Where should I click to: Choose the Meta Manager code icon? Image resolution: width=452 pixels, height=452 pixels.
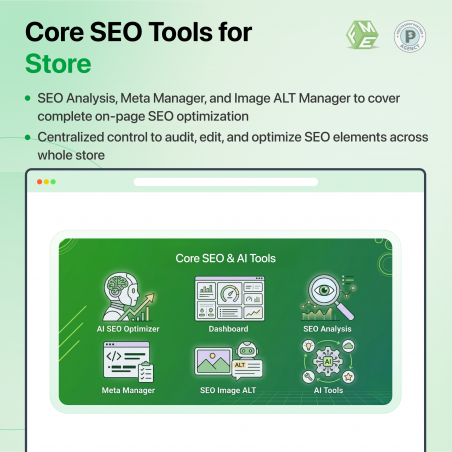(128, 362)
